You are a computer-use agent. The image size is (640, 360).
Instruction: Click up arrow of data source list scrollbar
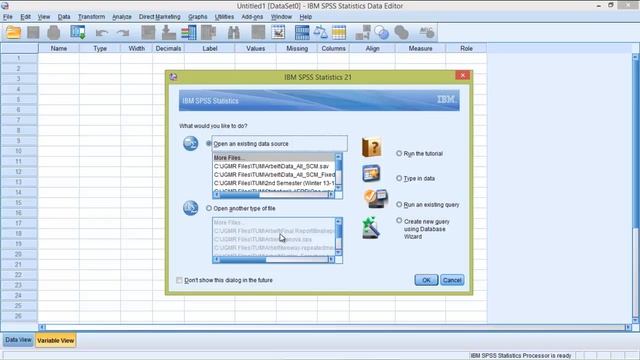coord(338,157)
